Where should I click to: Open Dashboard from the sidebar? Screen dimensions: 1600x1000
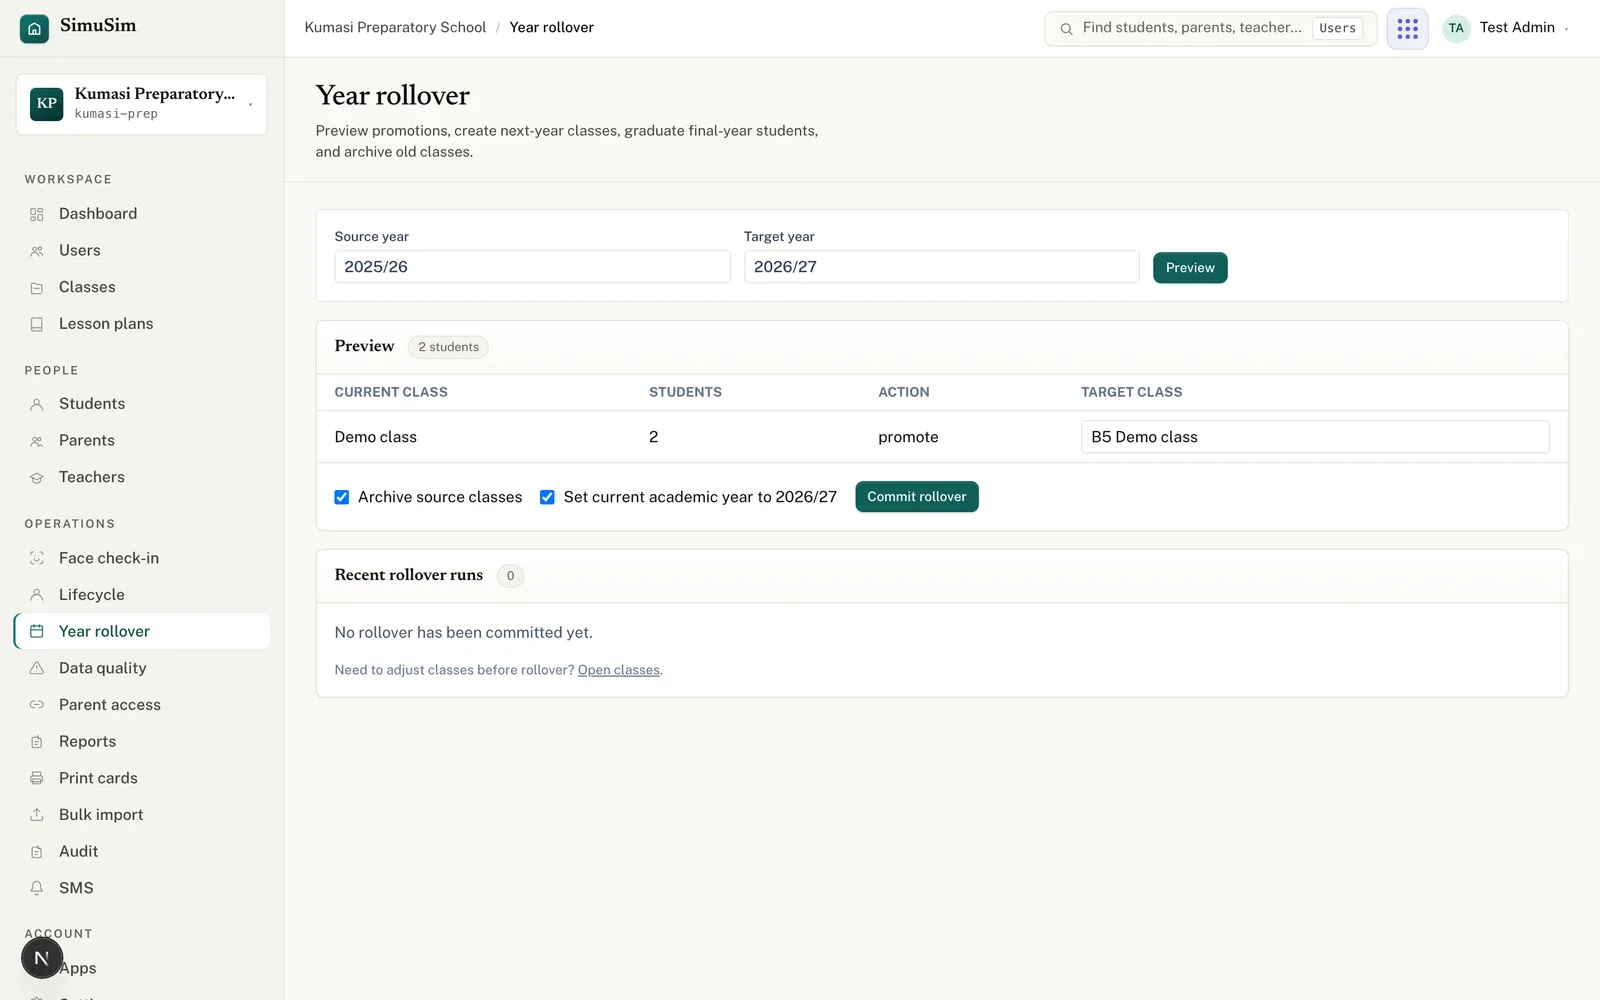click(141, 214)
